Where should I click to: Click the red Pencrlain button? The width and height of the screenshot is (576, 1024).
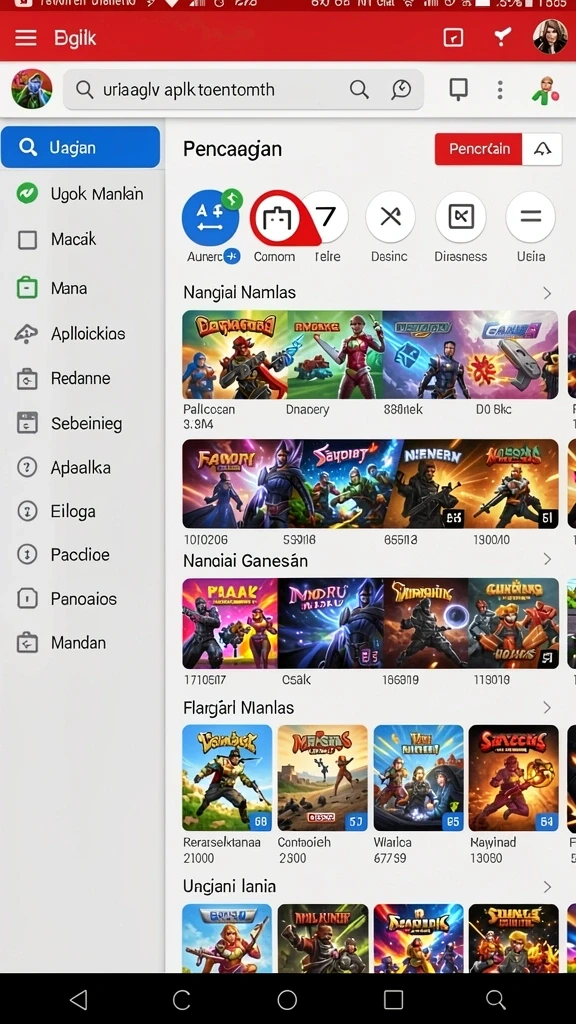point(479,149)
